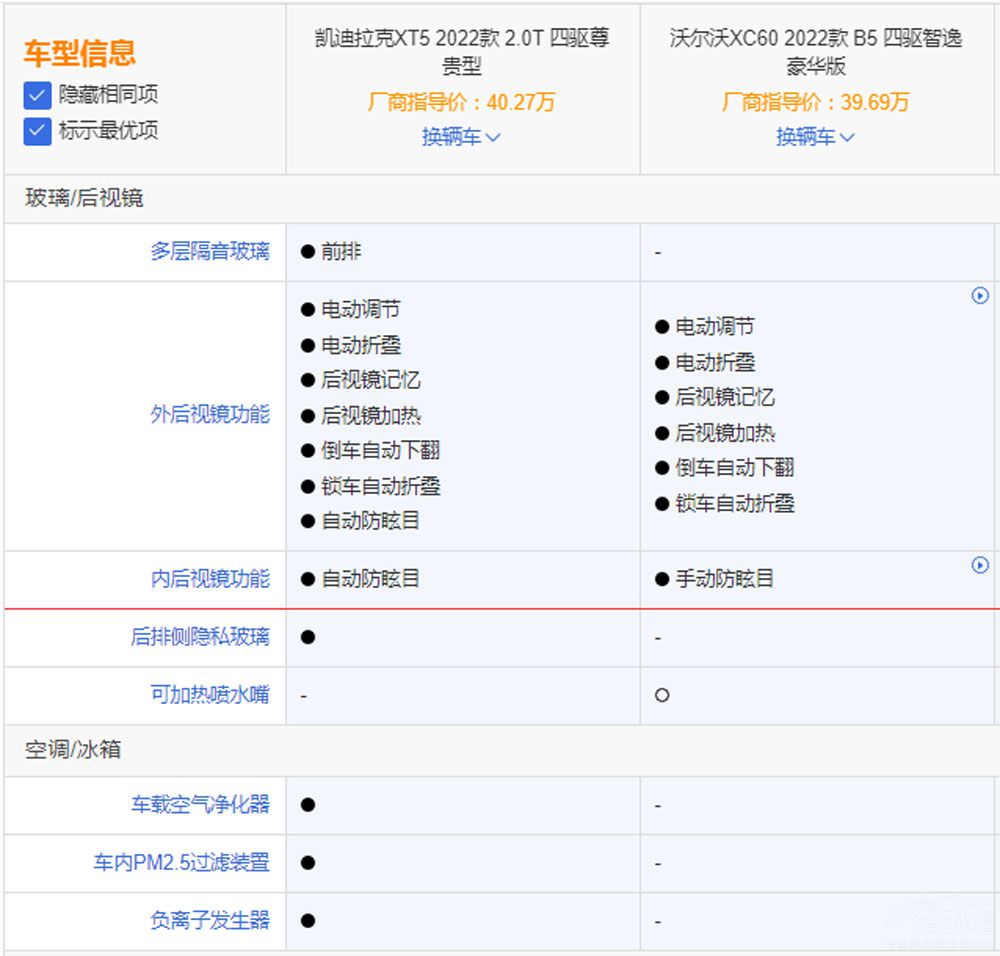
Task: Play the video icon beside 外后视镜功能 row
Action: click(981, 295)
